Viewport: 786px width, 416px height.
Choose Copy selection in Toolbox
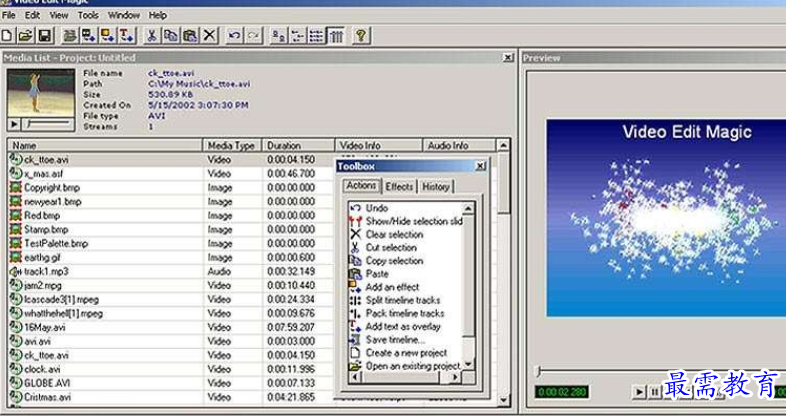[386, 261]
